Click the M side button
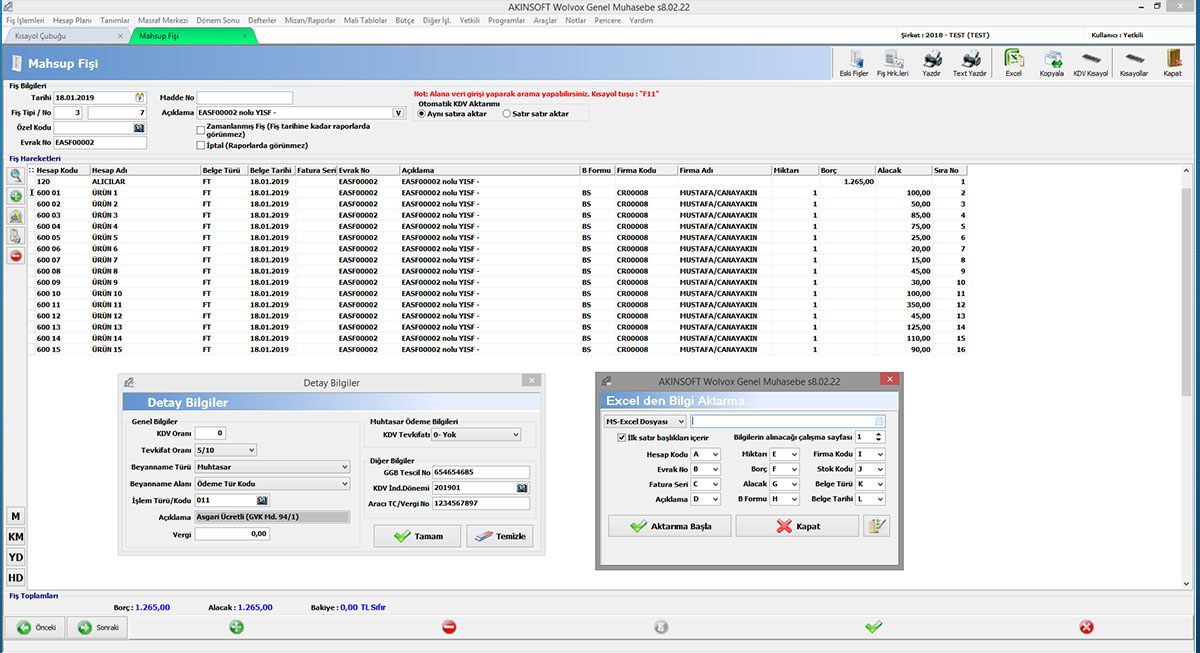Image resolution: width=1200 pixels, height=653 pixels. point(16,515)
